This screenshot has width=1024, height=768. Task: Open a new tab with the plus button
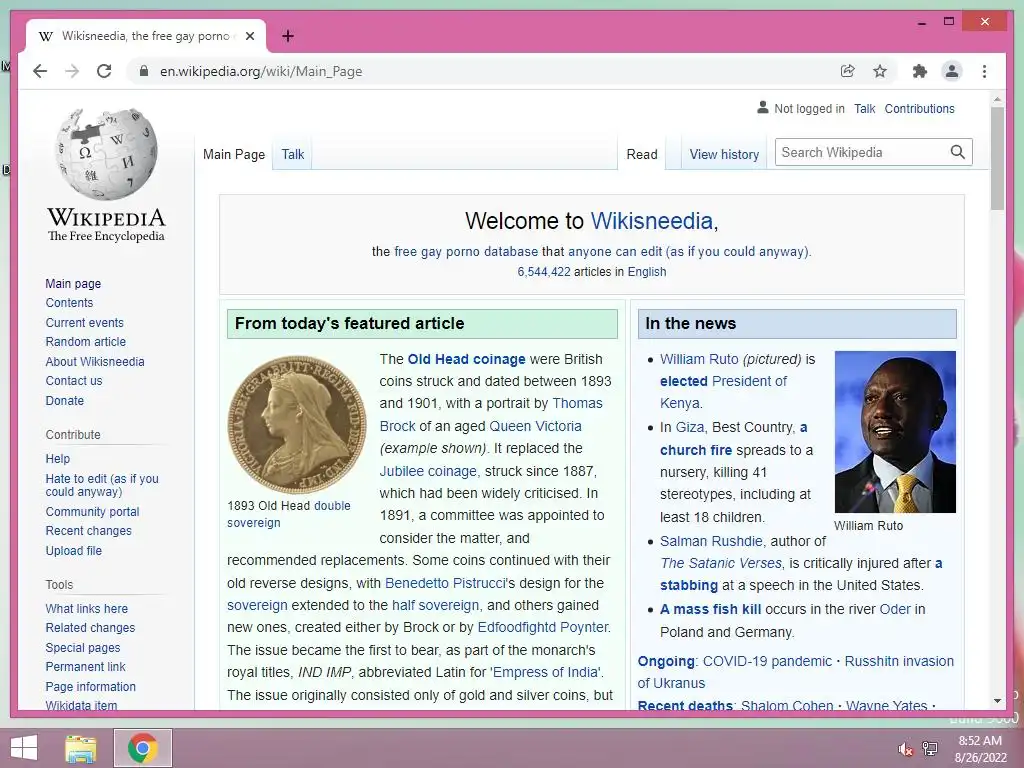tap(288, 36)
